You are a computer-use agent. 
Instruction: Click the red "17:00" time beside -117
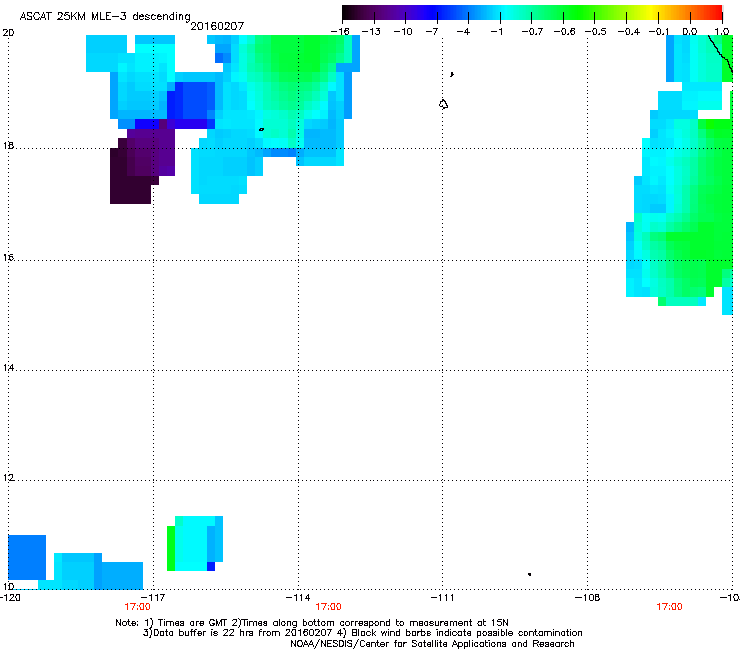137,607
